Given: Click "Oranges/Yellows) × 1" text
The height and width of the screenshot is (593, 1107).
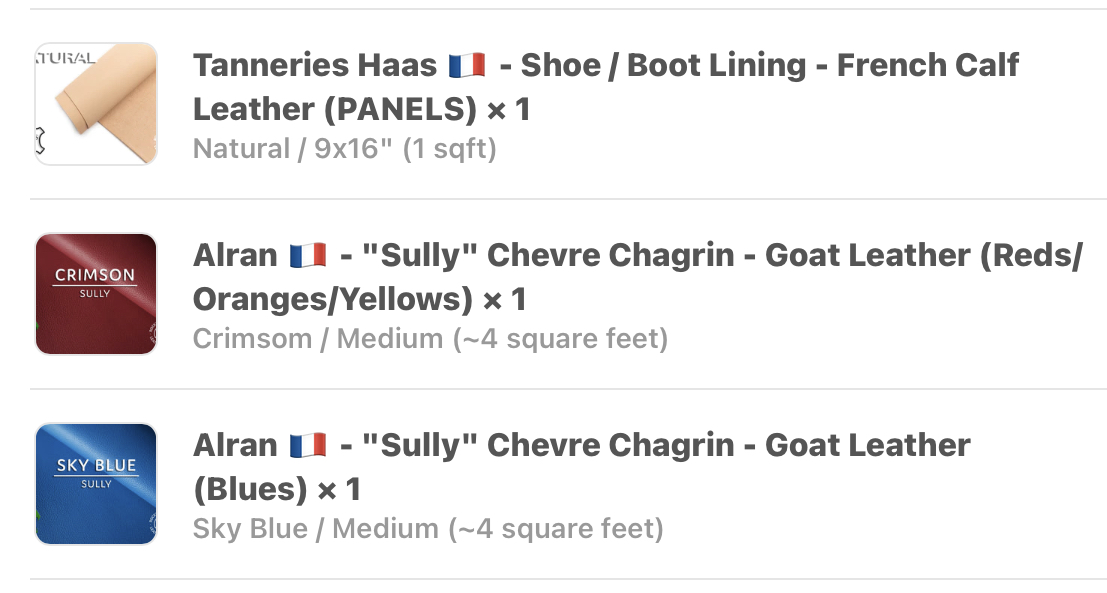Looking at the screenshot, I should 359,299.
